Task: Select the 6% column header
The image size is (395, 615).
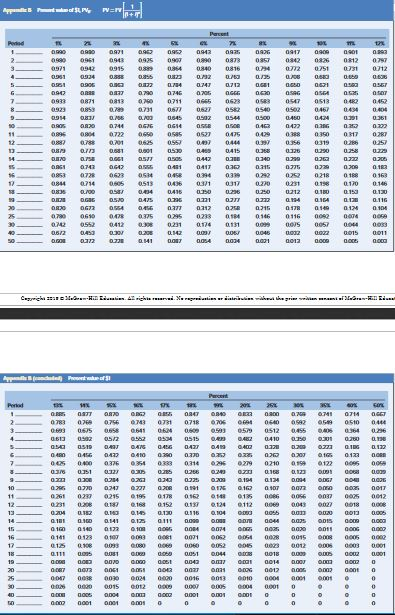Action: pos(203,43)
